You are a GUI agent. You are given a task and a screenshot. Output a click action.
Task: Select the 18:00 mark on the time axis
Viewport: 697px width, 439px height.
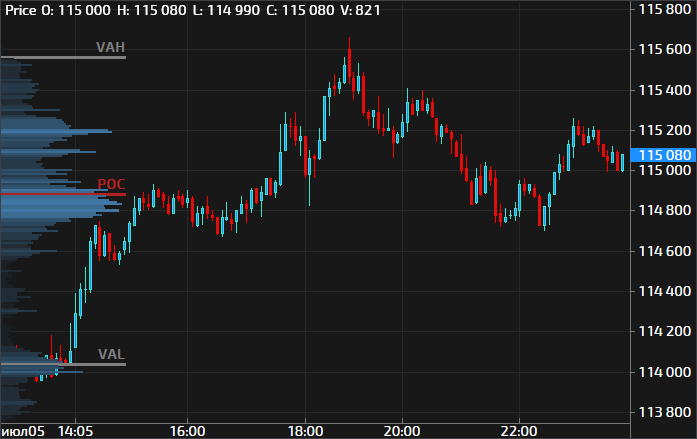(304, 431)
